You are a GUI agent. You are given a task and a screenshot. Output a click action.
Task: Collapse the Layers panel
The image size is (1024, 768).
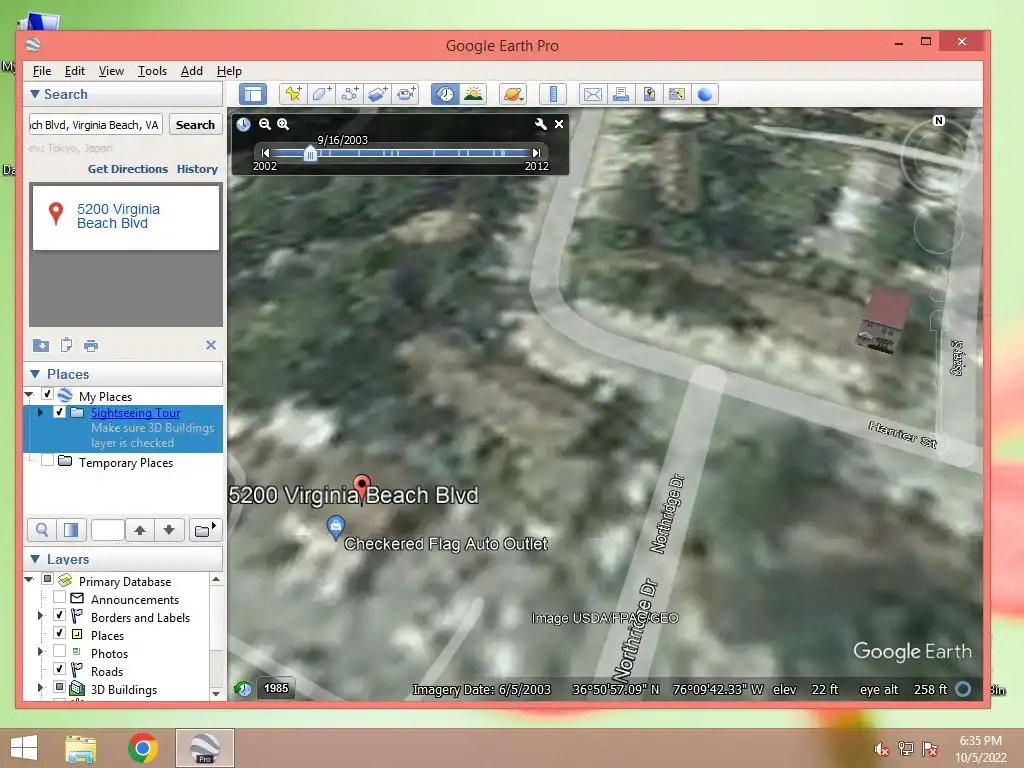(35, 559)
